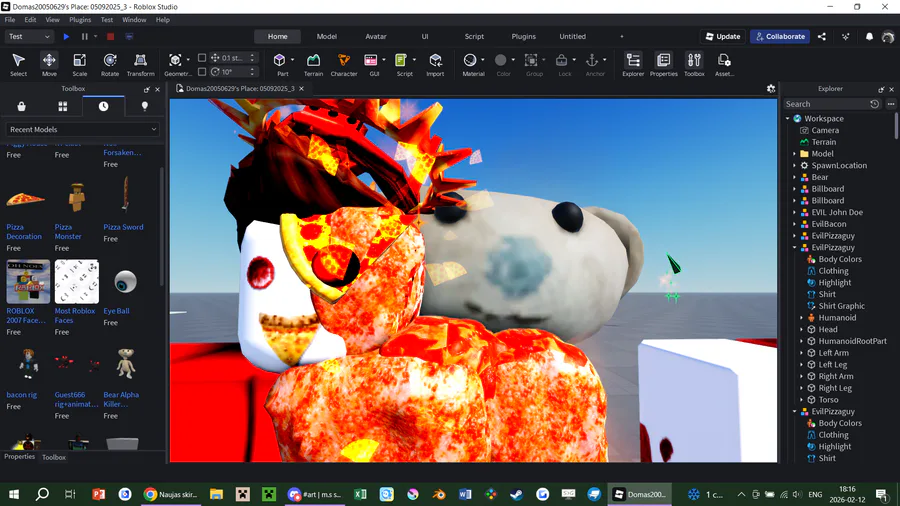Click the Update button
The image size is (900, 506).
(x=723, y=36)
